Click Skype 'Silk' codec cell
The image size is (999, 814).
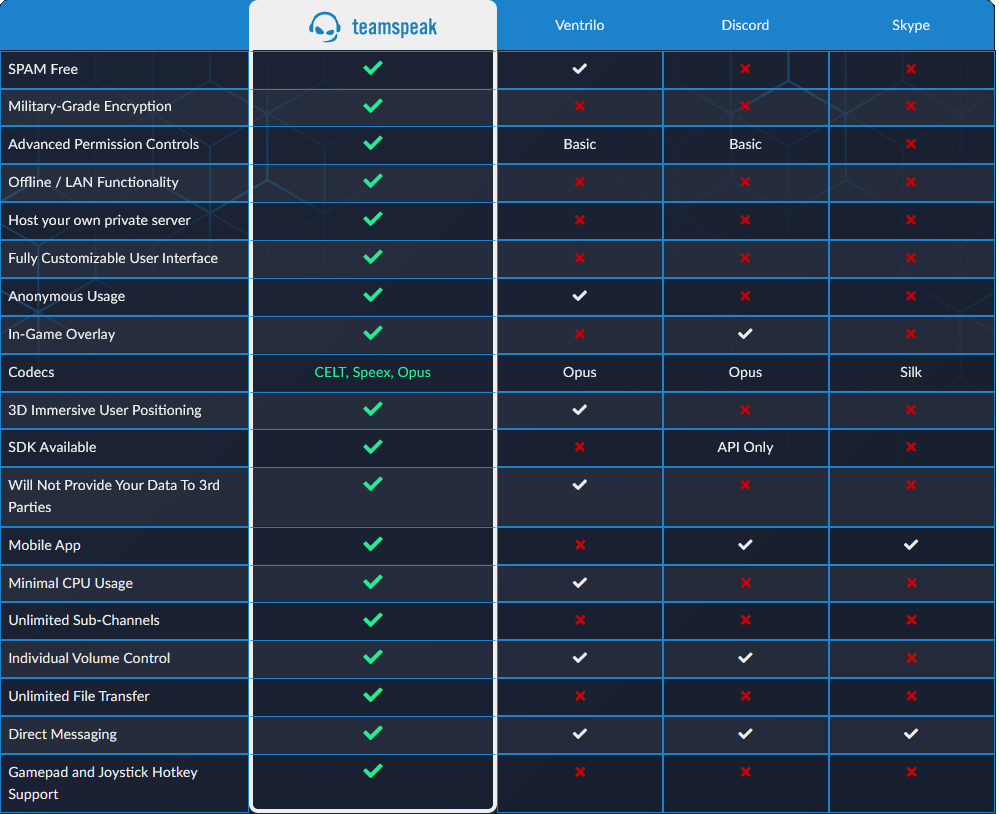click(910, 372)
